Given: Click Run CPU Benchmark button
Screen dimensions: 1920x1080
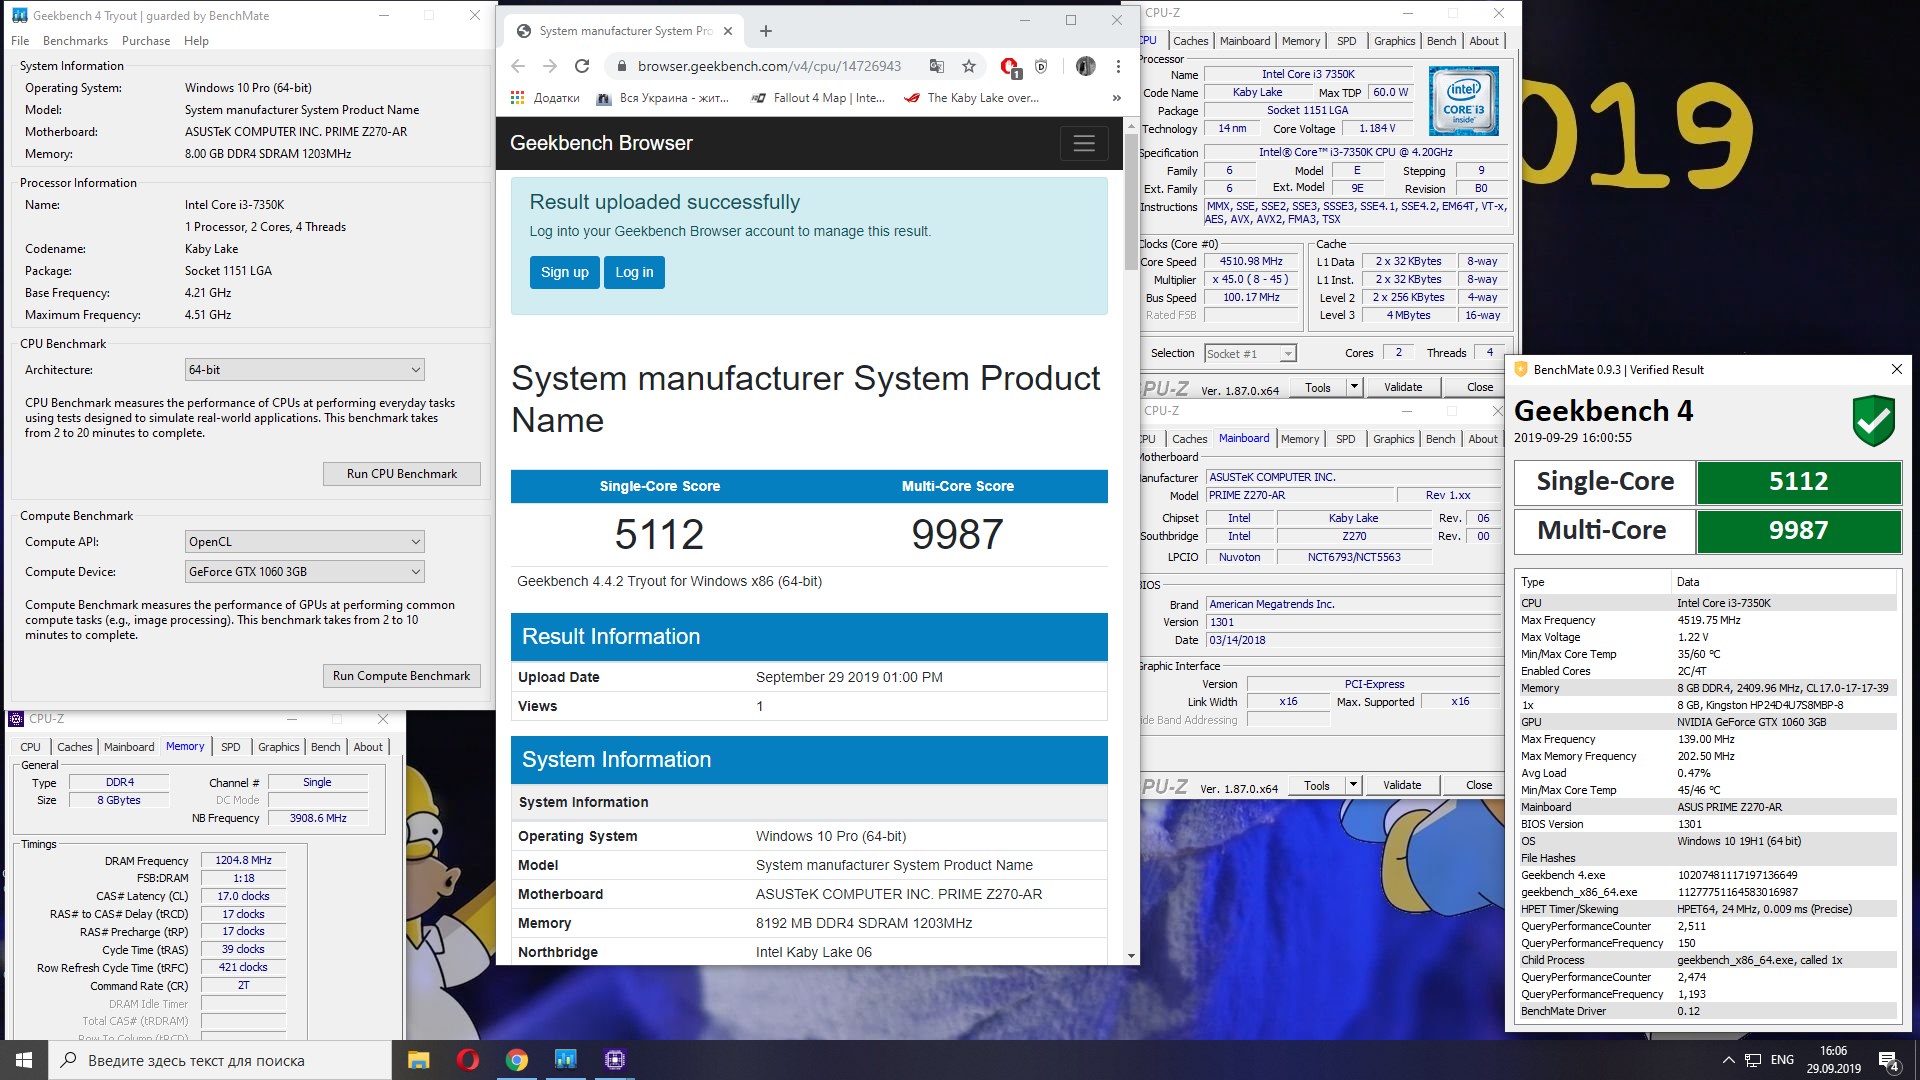Looking at the screenshot, I should [402, 474].
